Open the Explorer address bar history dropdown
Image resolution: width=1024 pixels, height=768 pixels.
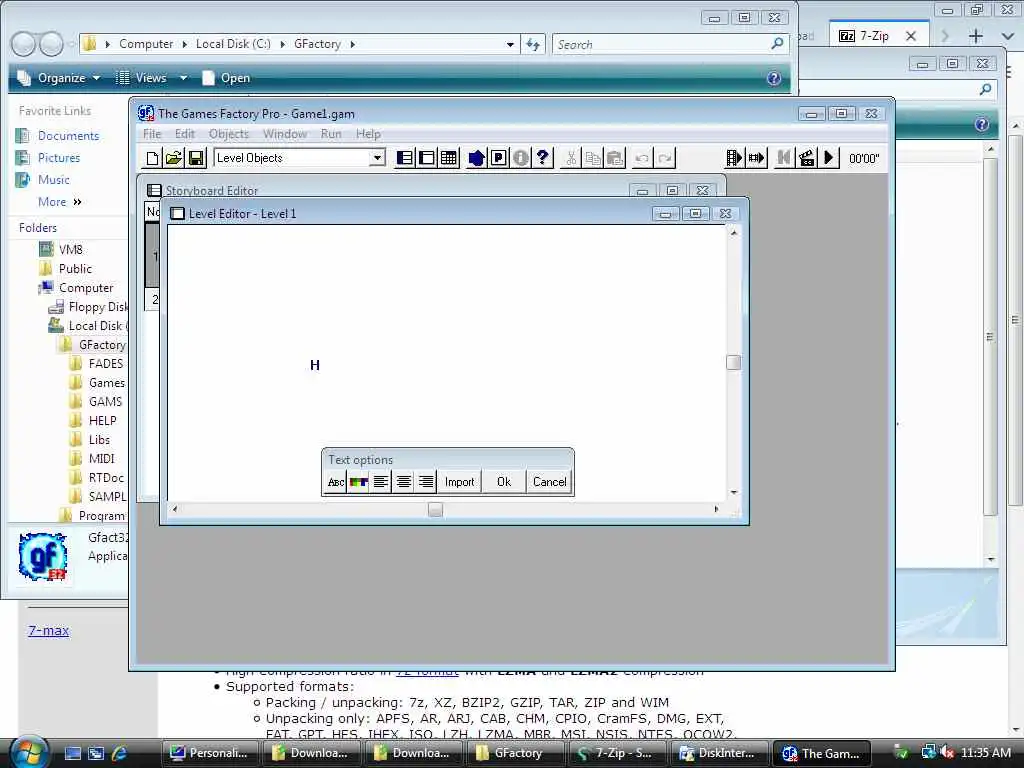click(x=510, y=44)
